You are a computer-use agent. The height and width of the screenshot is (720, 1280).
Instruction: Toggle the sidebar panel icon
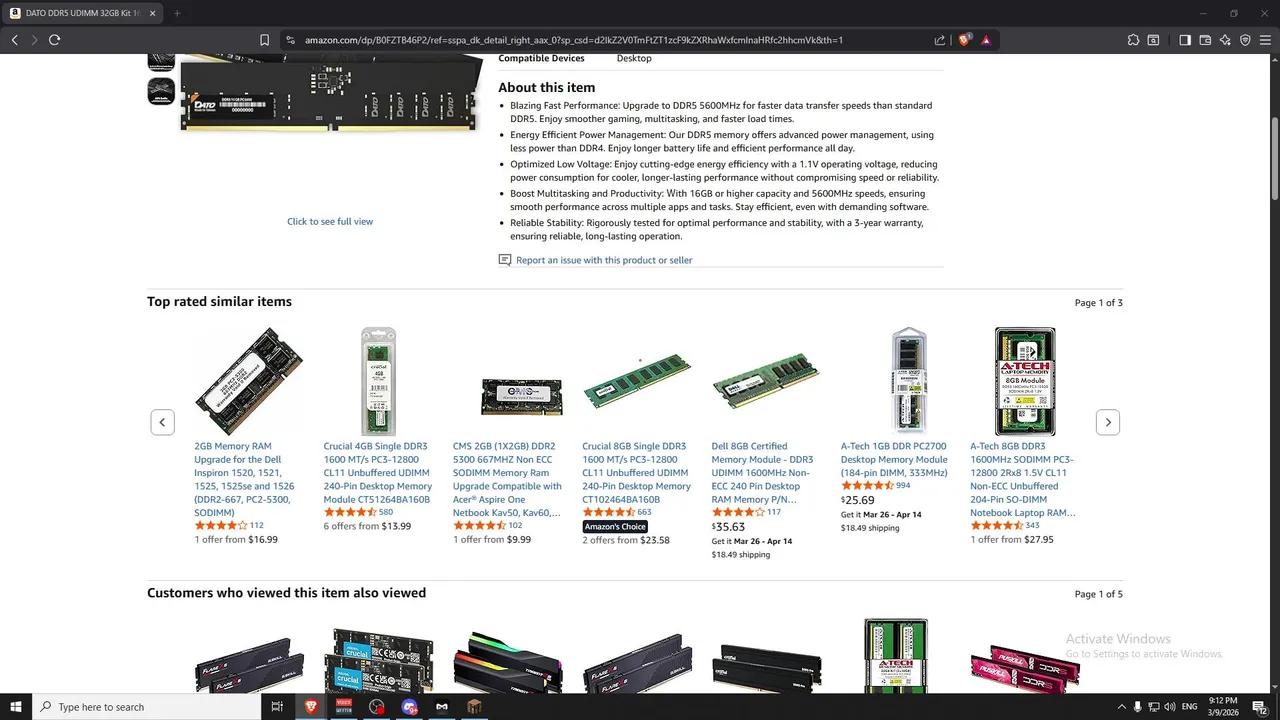1185,40
